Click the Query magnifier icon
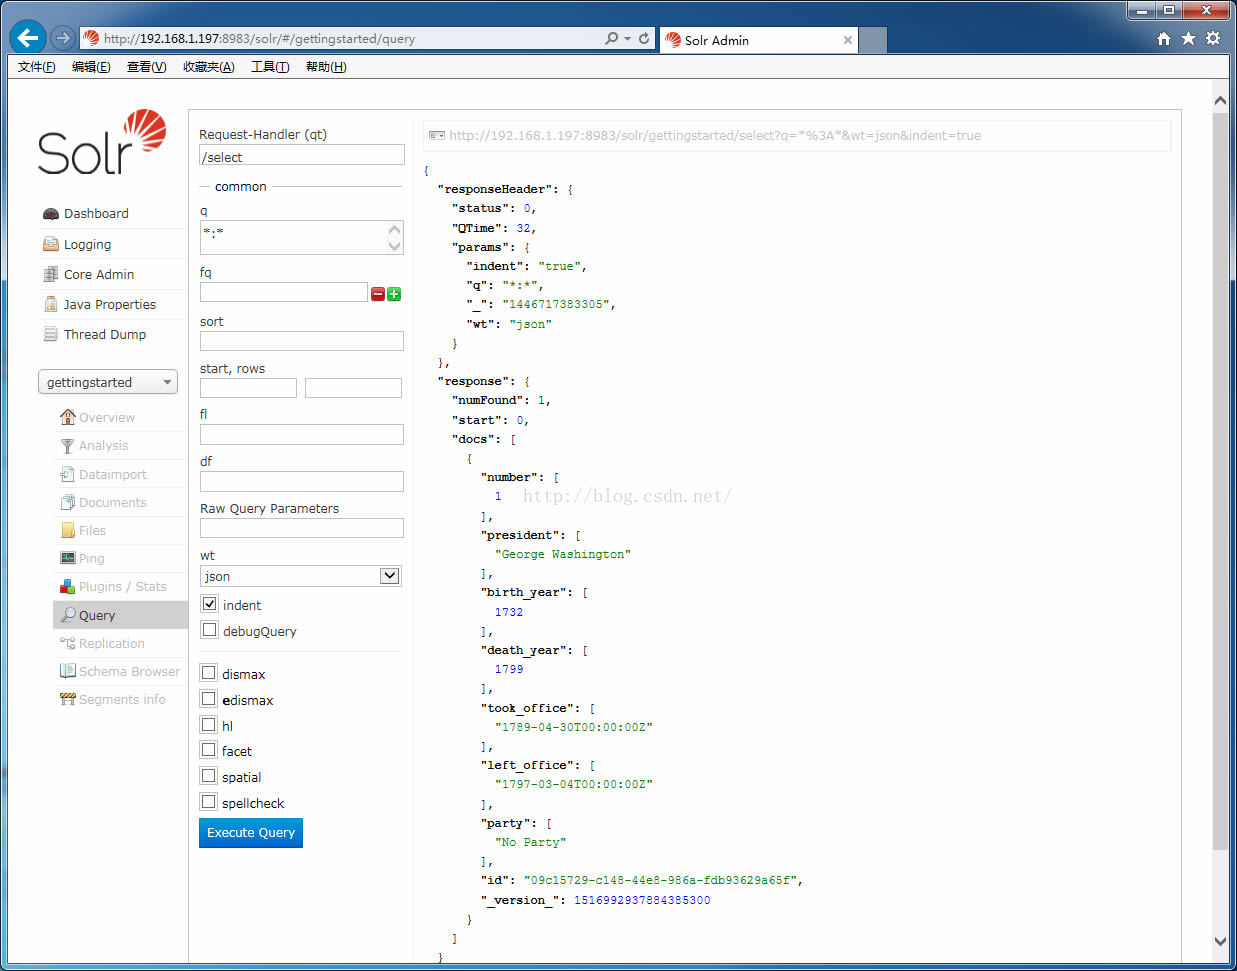1237x971 pixels. click(x=68, y=615)
